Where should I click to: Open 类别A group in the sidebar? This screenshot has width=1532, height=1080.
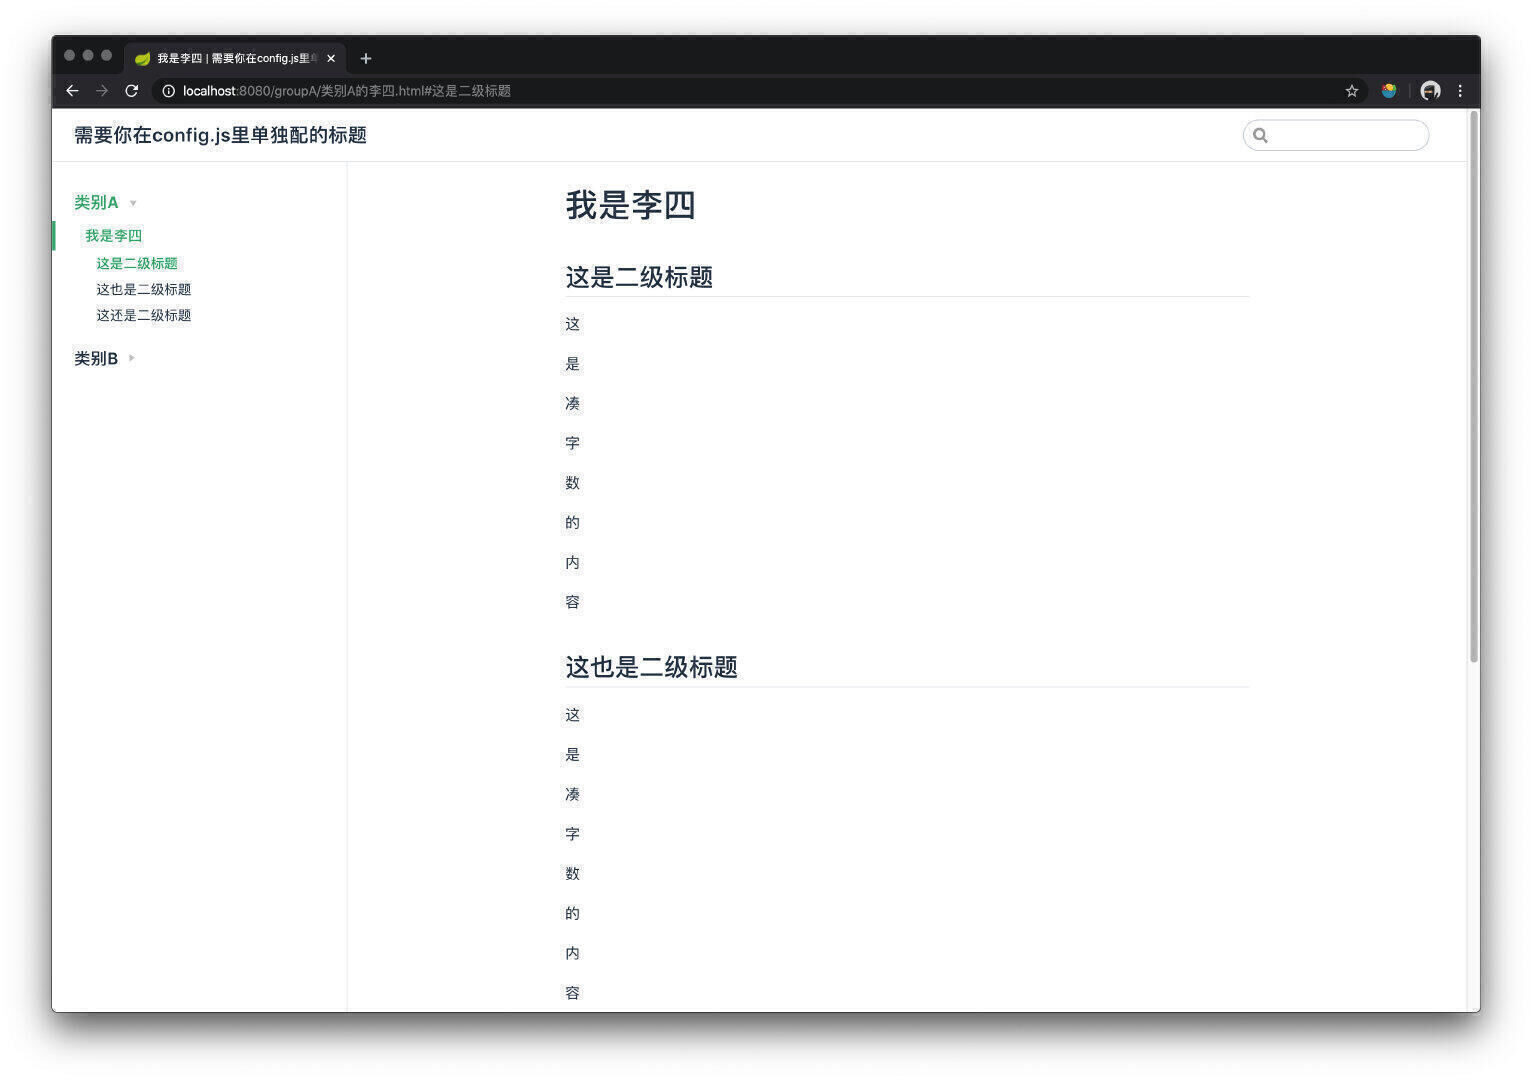coord(96,202)
